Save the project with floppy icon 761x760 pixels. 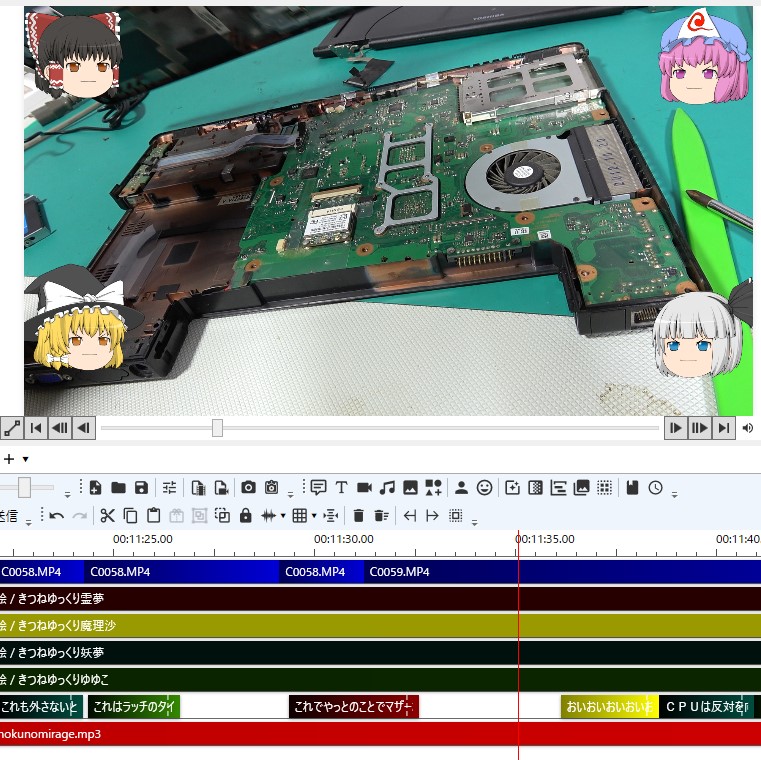[141, 487]
